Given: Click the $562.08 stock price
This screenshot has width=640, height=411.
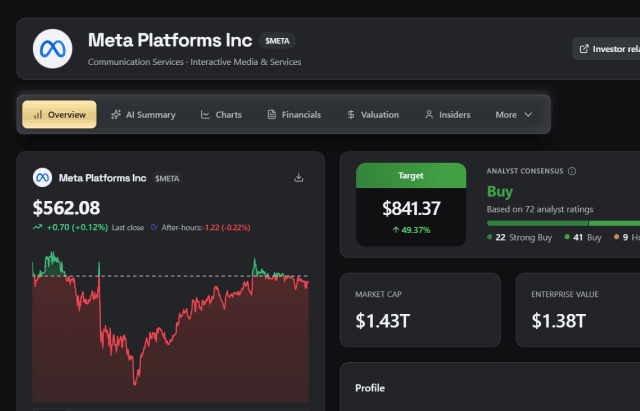Looking at the screenshot, I should [x=66, y=208].
